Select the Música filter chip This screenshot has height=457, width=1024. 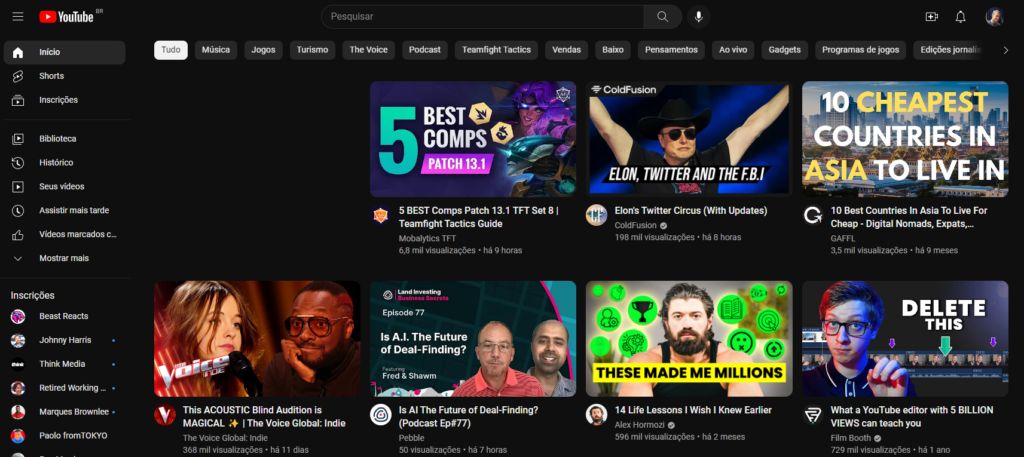216,50
